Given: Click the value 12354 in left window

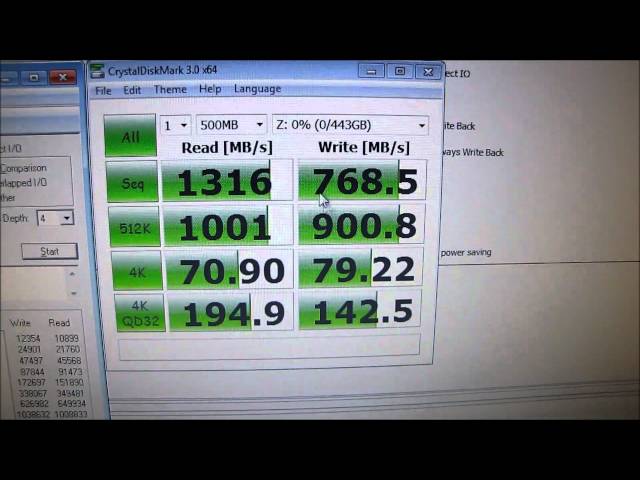Looking at the screenshot, I should pos(28,338).
